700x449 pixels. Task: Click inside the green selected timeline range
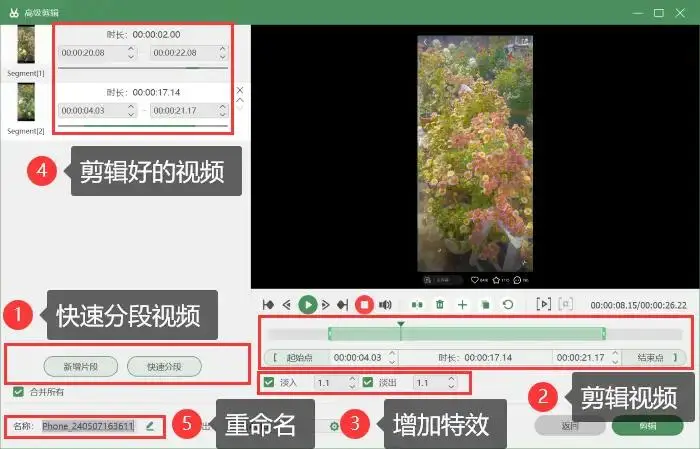click(467, 333)
